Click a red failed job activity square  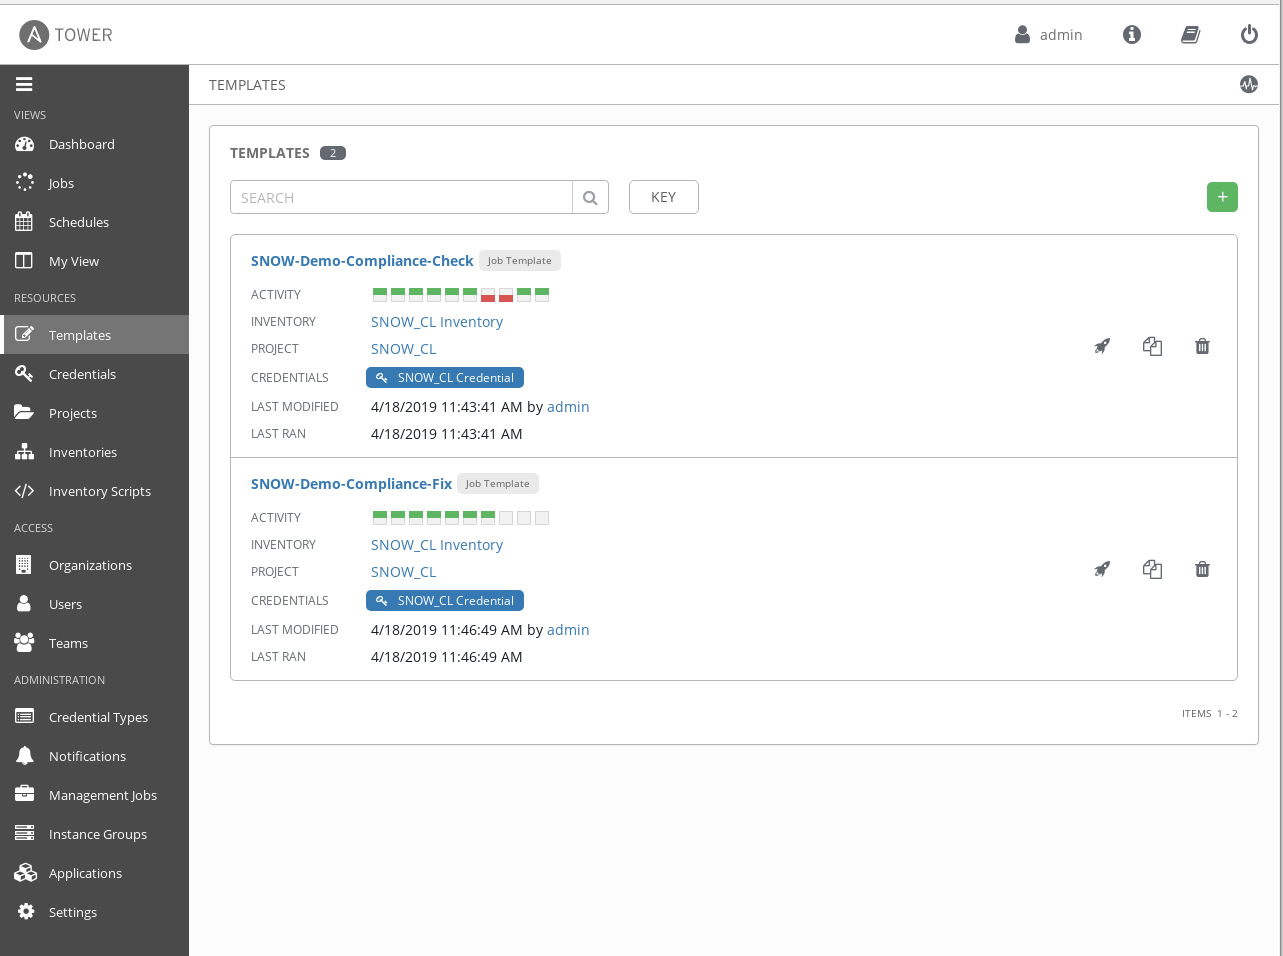click(x=488, y=295)
